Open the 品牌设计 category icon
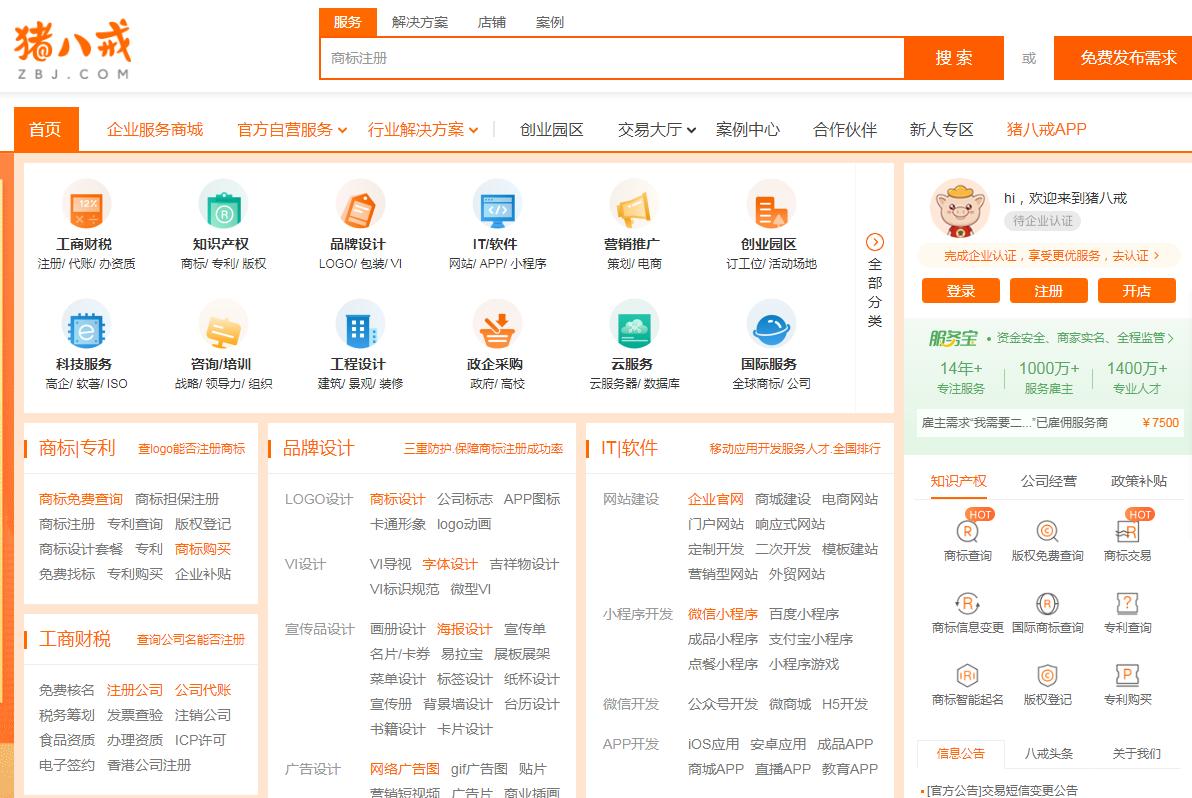1192x798 pixels. [360, 210]
